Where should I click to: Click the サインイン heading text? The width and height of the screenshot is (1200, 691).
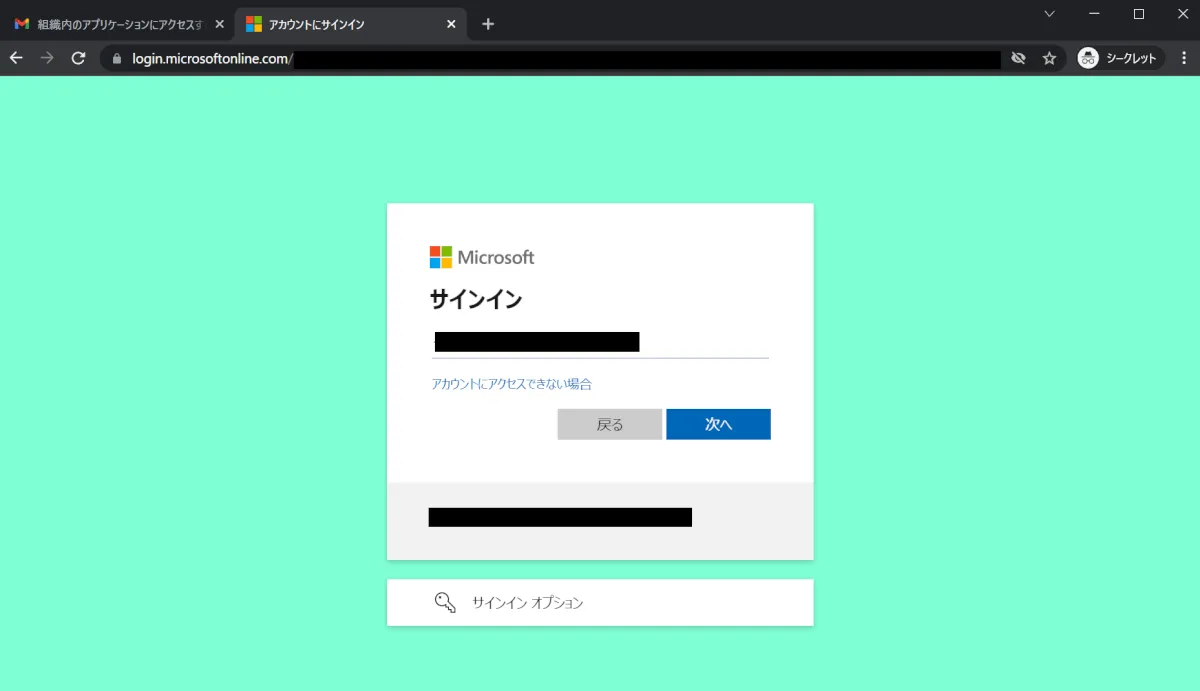[x=476, y=299]
